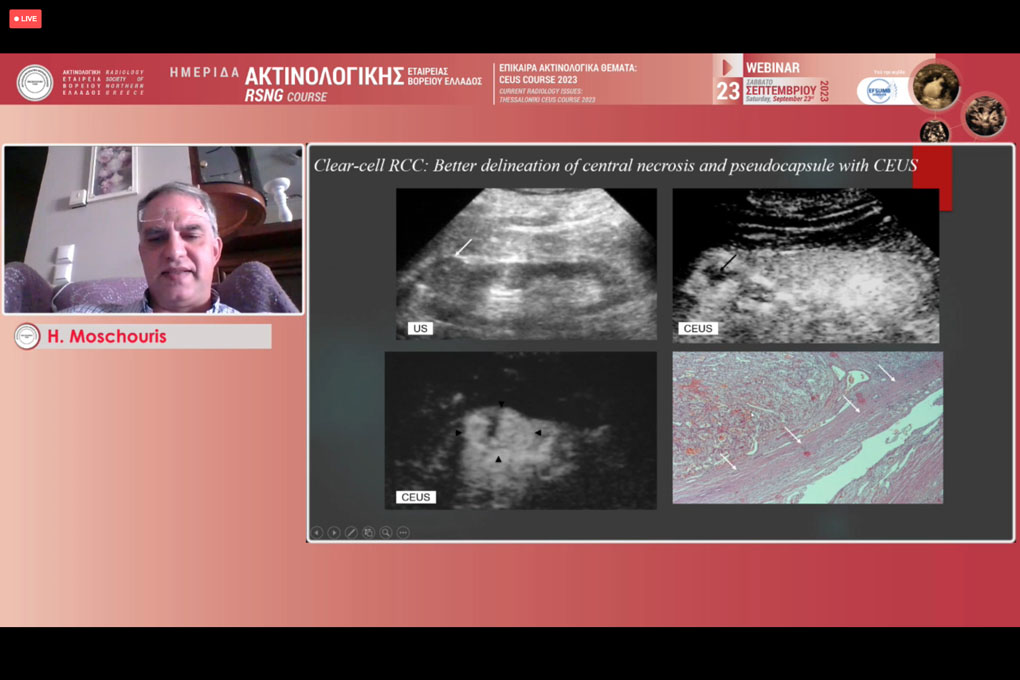
Task: Advance to next slide using the forward arrow
Action: [x=334, y=533]
